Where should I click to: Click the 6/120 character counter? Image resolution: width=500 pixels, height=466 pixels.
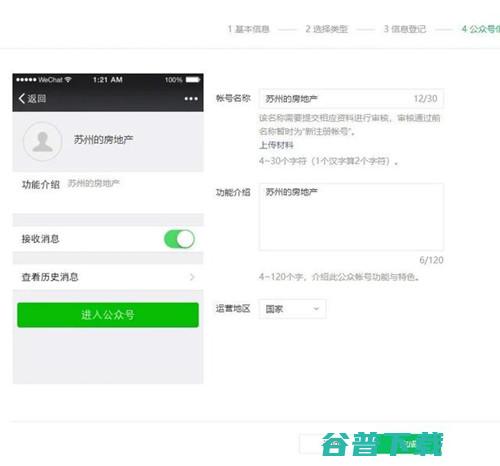(x=431, y=260)
